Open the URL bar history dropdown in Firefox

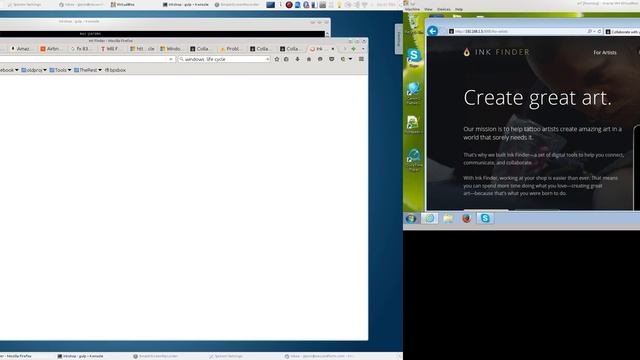171,59
